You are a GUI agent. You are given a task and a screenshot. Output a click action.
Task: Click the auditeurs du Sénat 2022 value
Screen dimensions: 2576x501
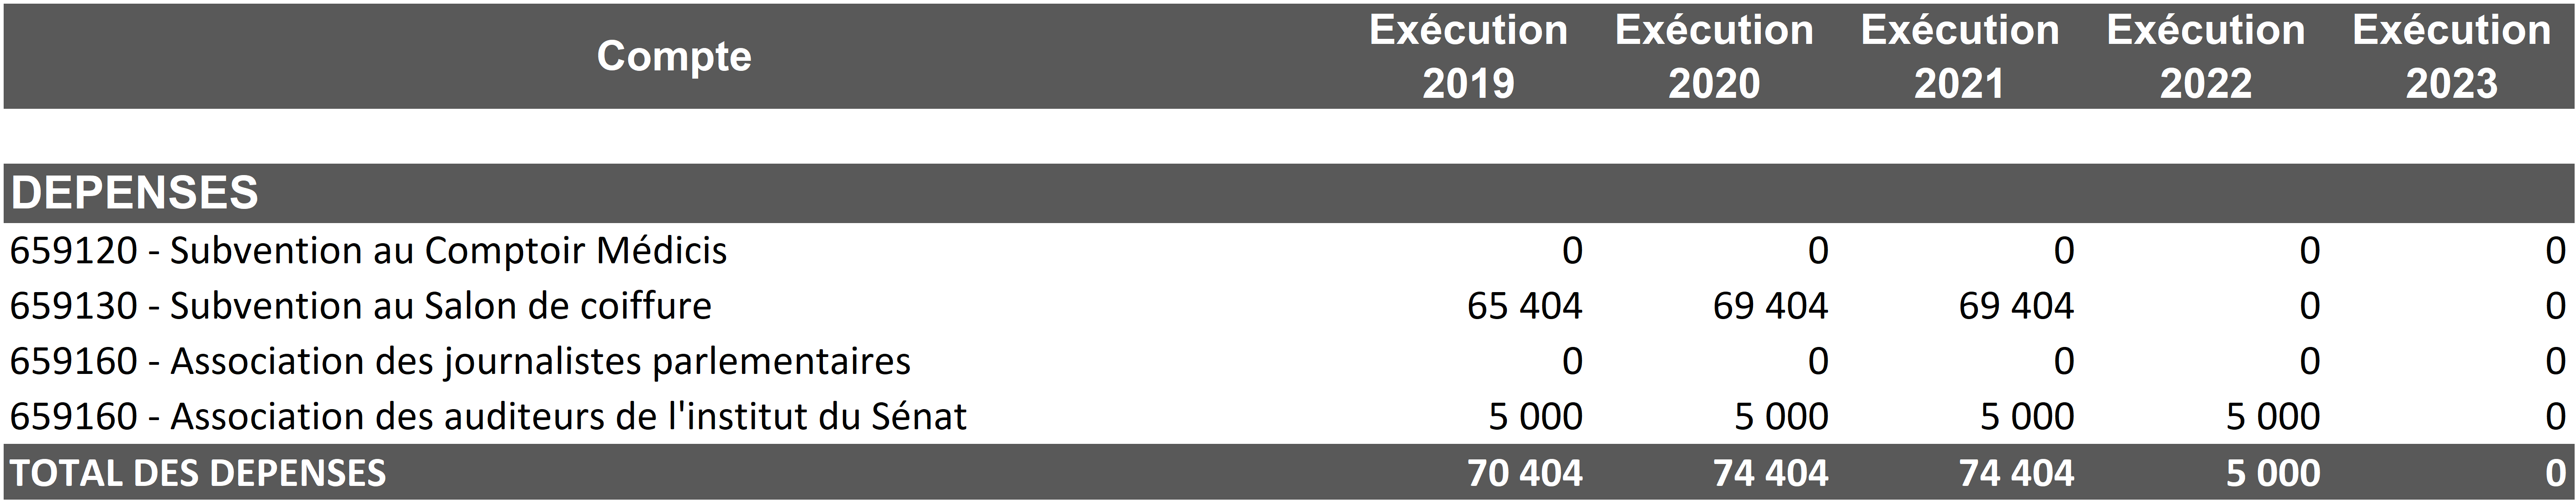2272,416
